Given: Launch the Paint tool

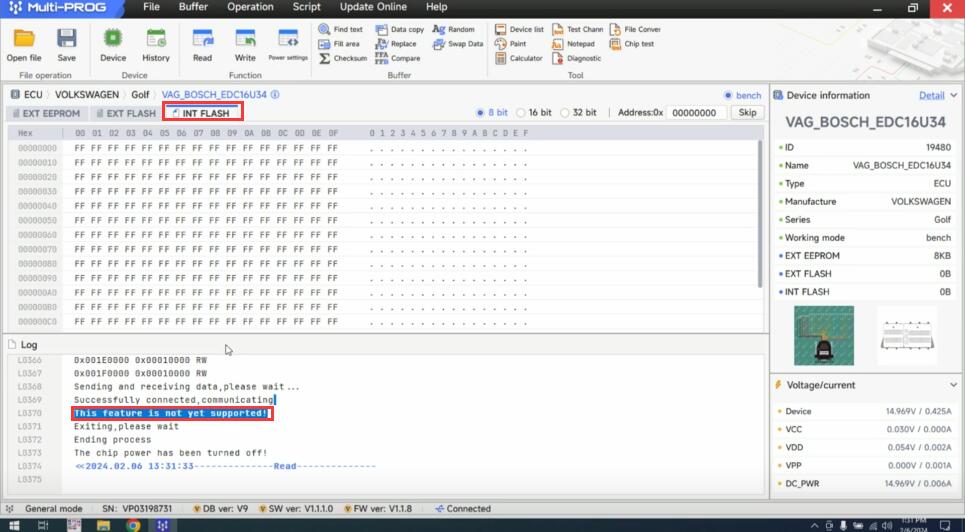Looking at the screenshot, I should click(511, 44).
